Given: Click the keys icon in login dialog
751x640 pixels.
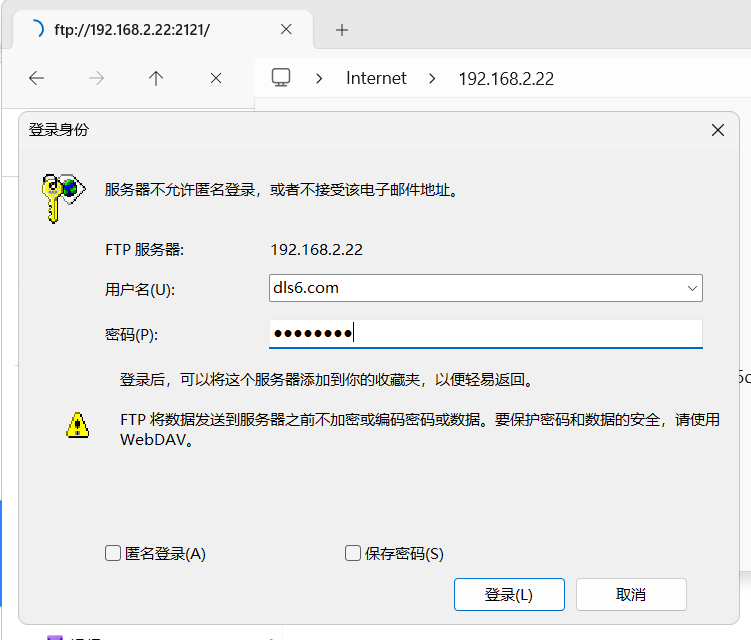Looking at the screenshot, I should pos(60,194).
